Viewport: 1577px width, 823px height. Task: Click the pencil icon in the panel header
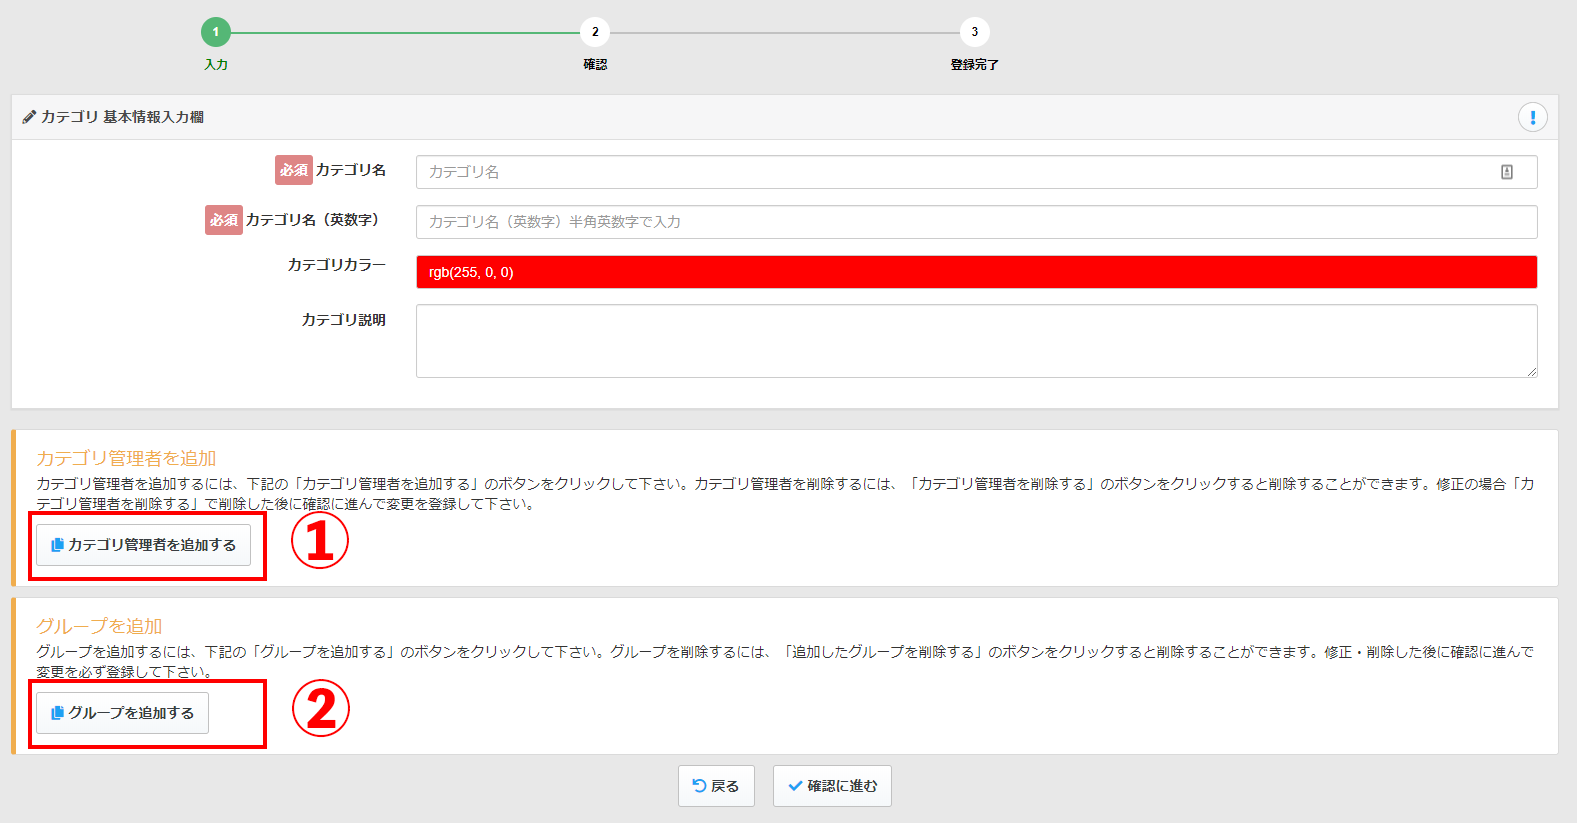pos(29,117)
